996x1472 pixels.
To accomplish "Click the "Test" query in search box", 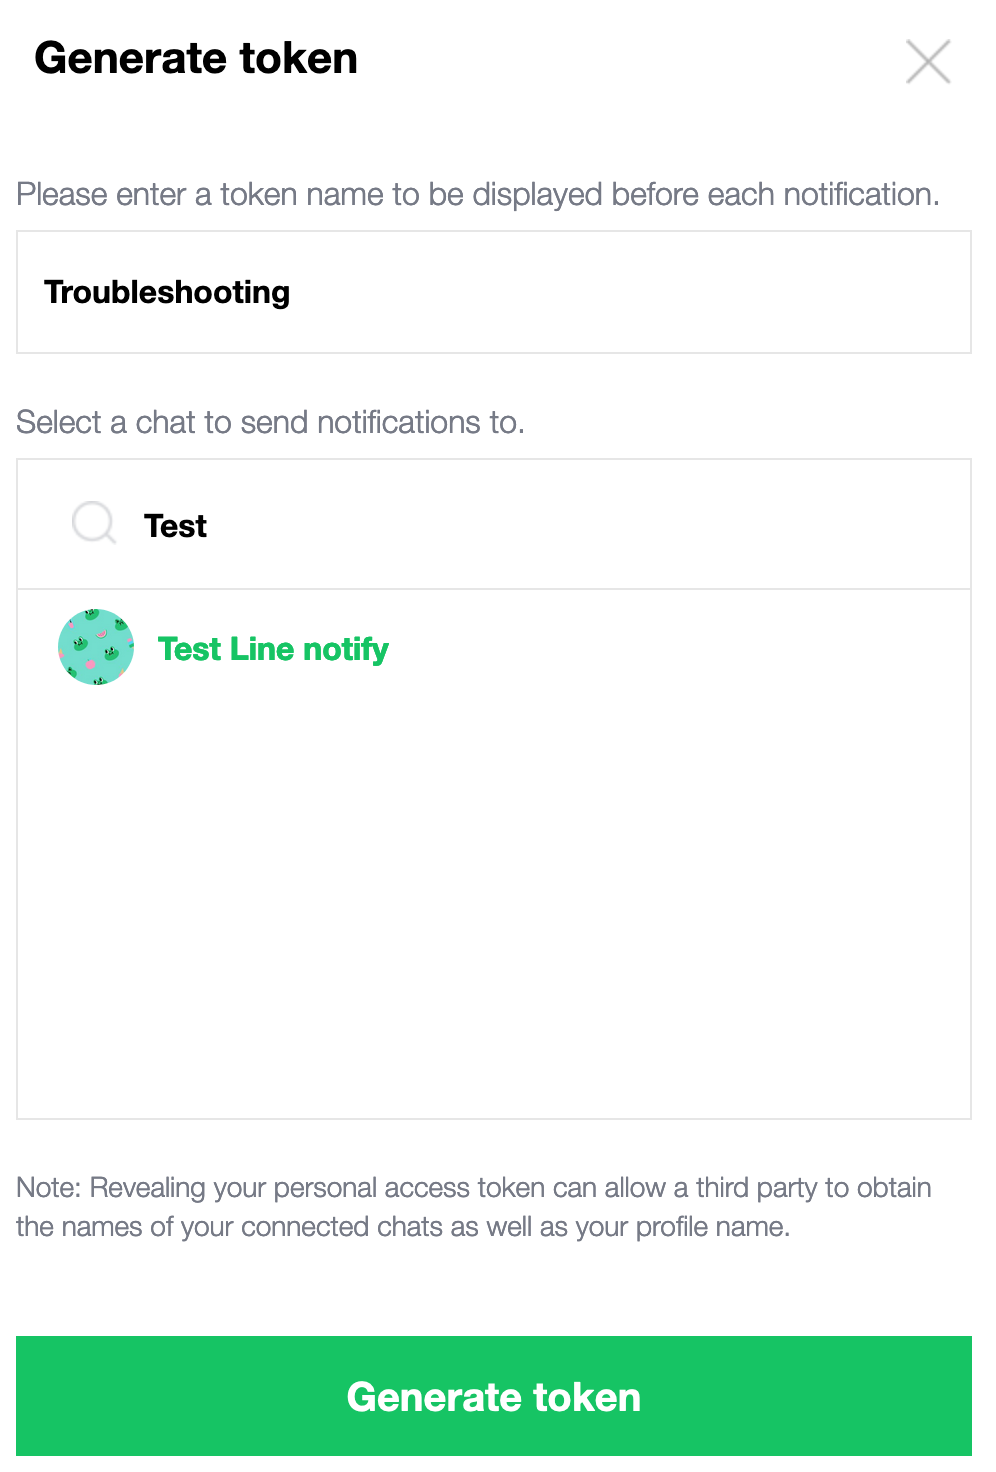I will (x=175, y=526).
